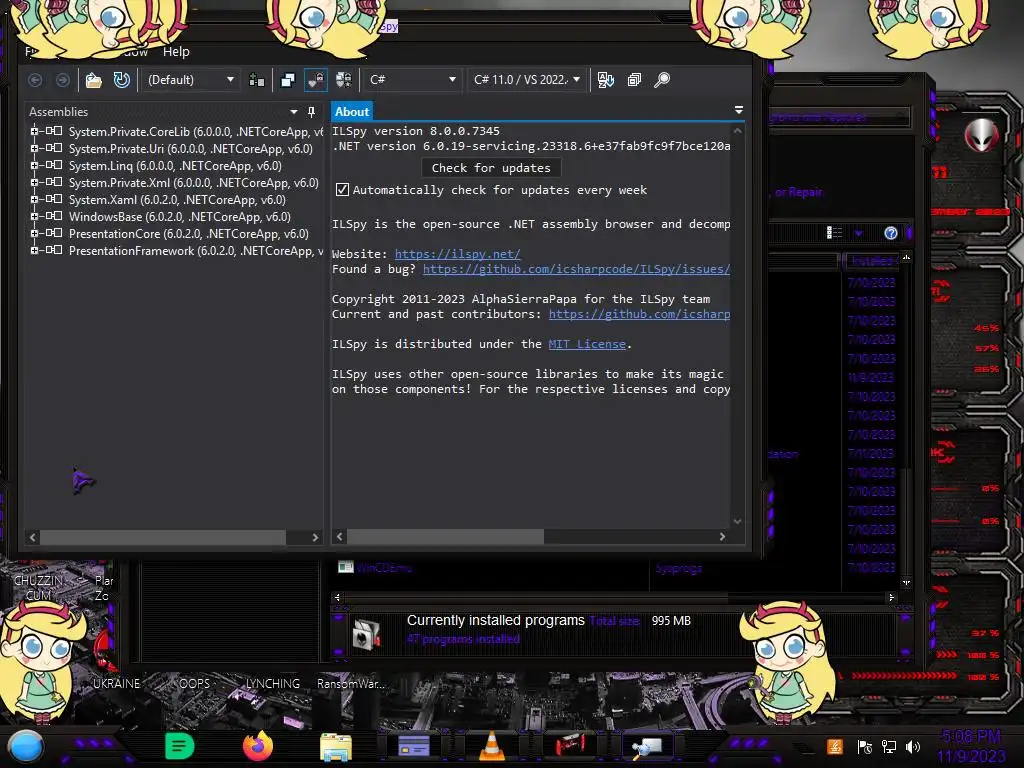This screenshot has height=768, width=1024.
Task: Open the (Default) assembly list dropdown
Action: pos(190,80)
